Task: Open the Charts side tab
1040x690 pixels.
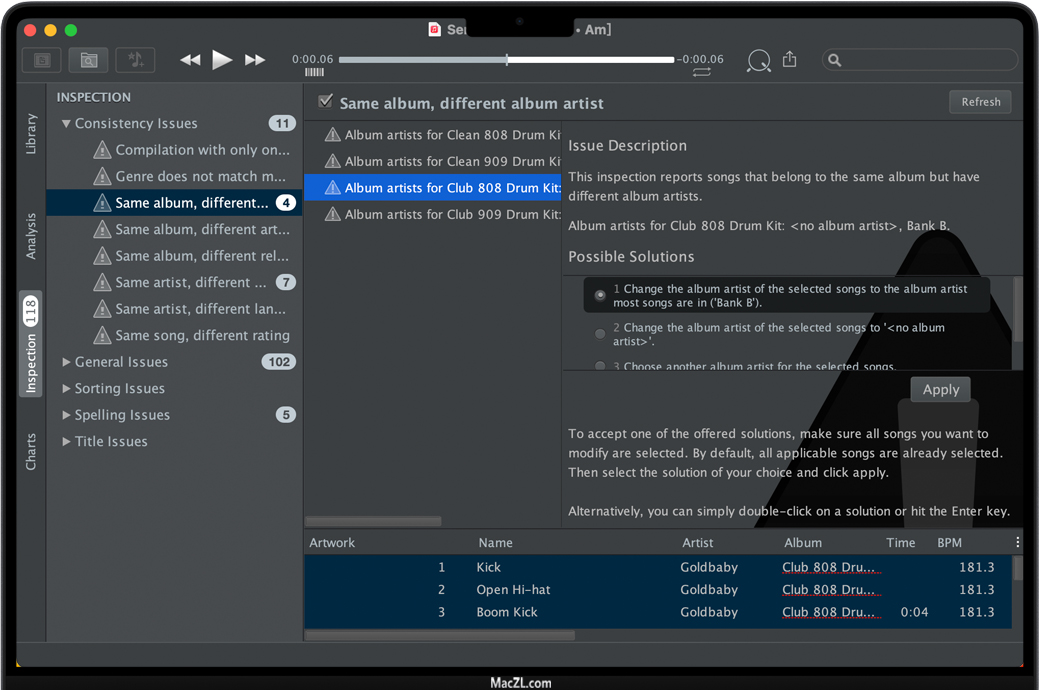Action: (31, 452)
